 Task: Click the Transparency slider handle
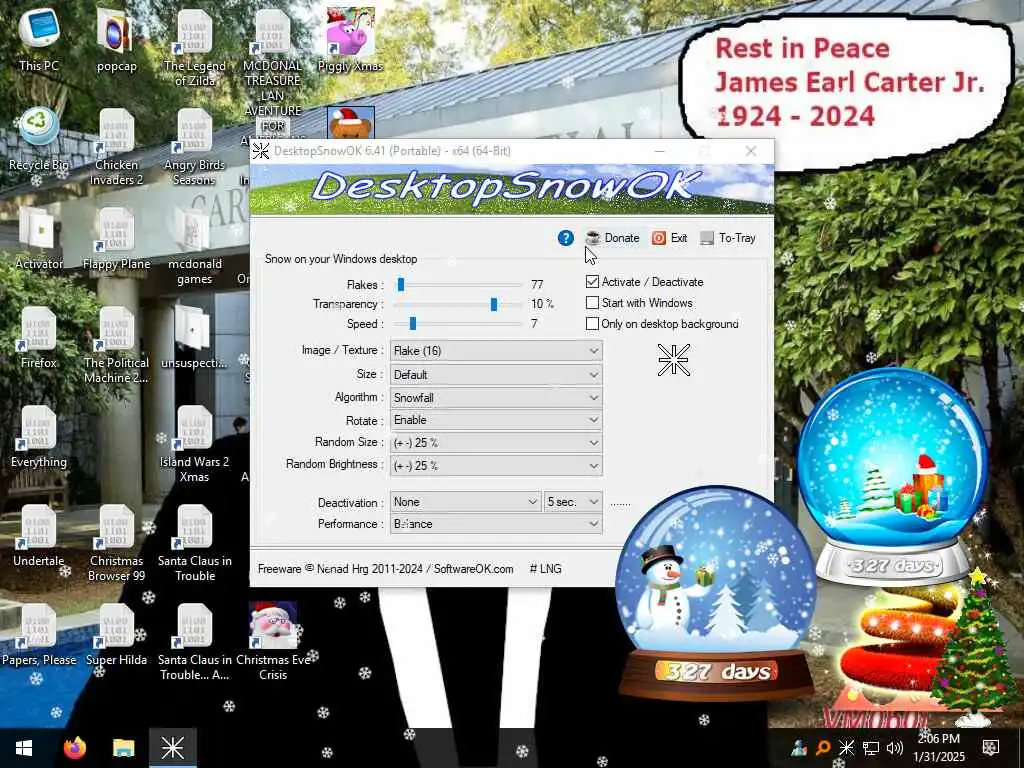click(x=494, y=304)
